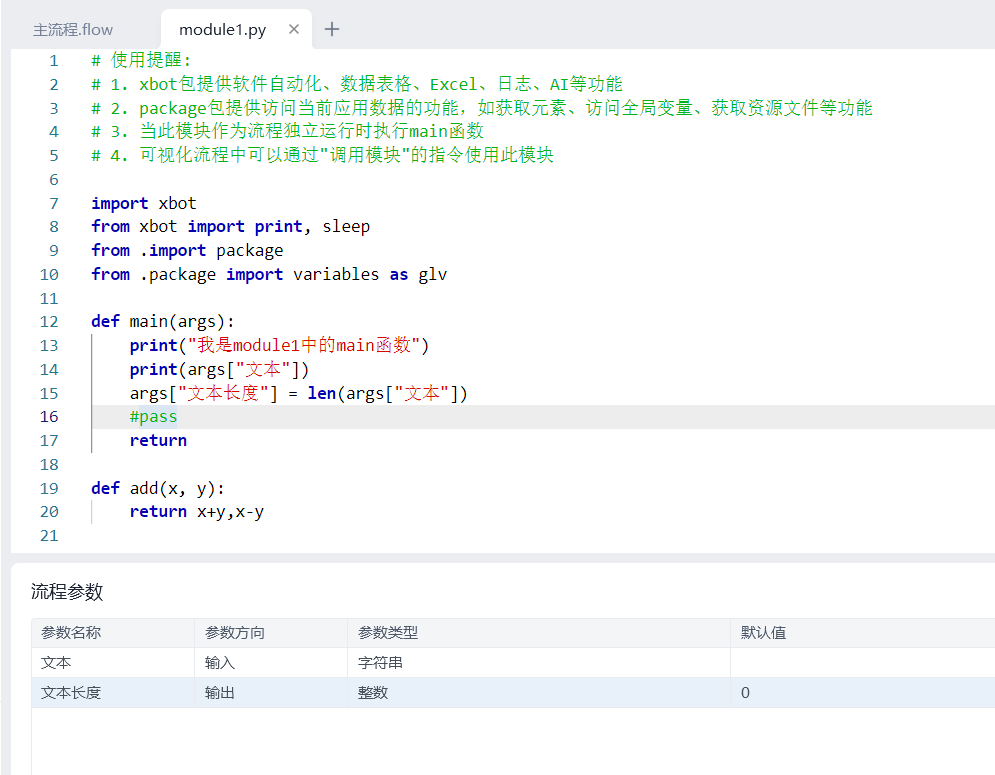Click the 'import xbot' statement
This screenshot has width=995, height=775.
point(143,203)
